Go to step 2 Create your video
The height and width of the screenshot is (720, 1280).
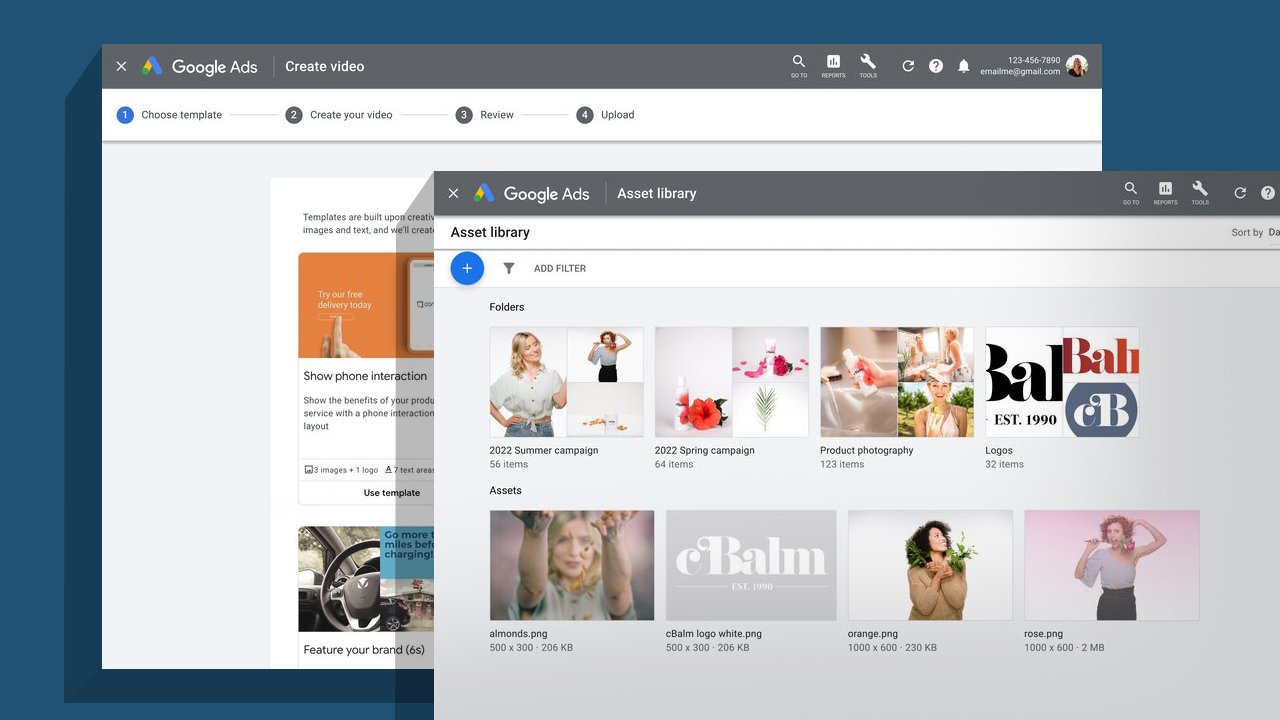coord(339,115)
